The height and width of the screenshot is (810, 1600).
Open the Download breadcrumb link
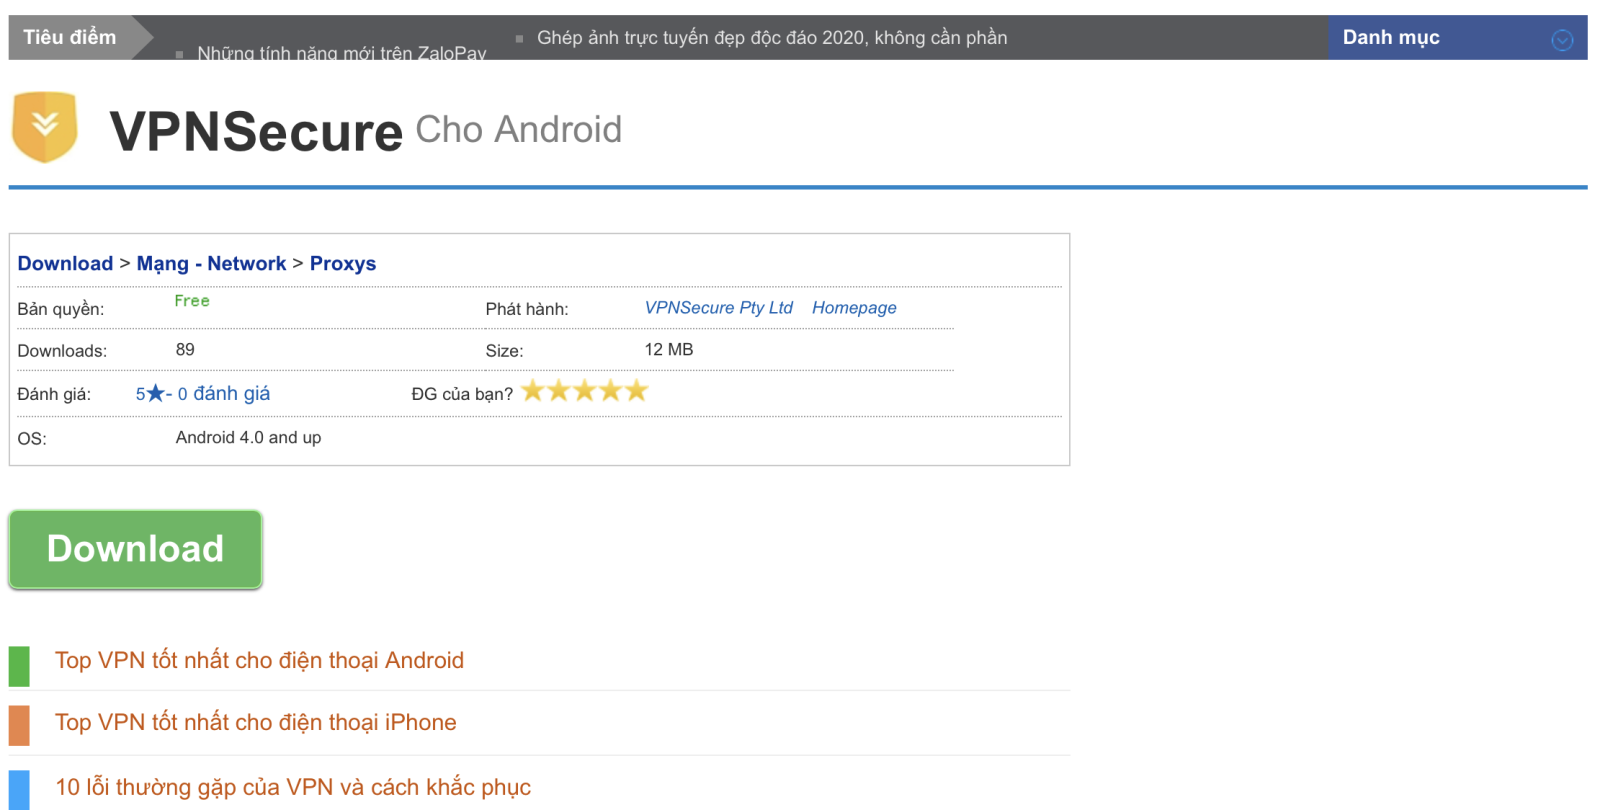pyautogui.click(x=65, y=263)
